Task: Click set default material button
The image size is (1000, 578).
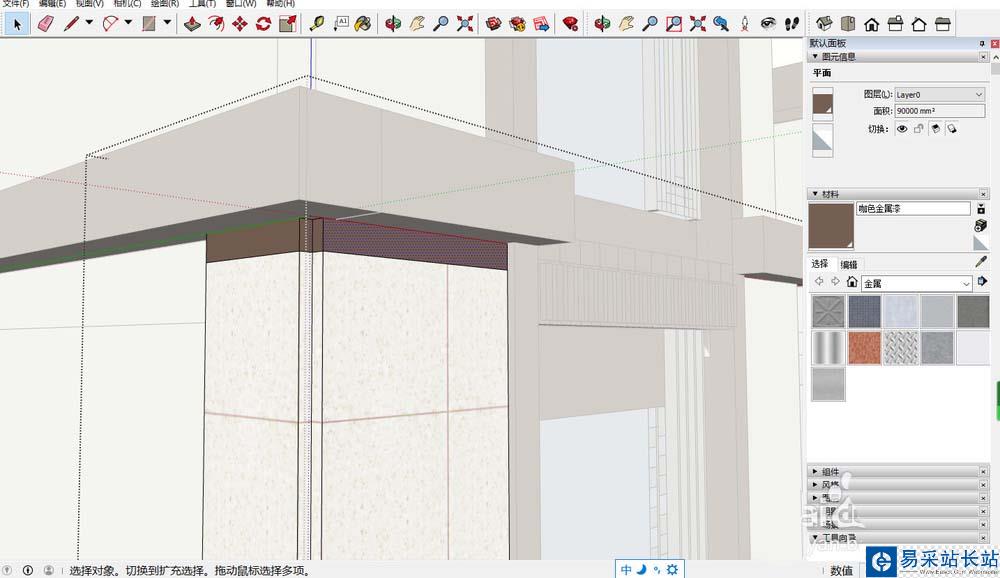Action: pos(981,242)
